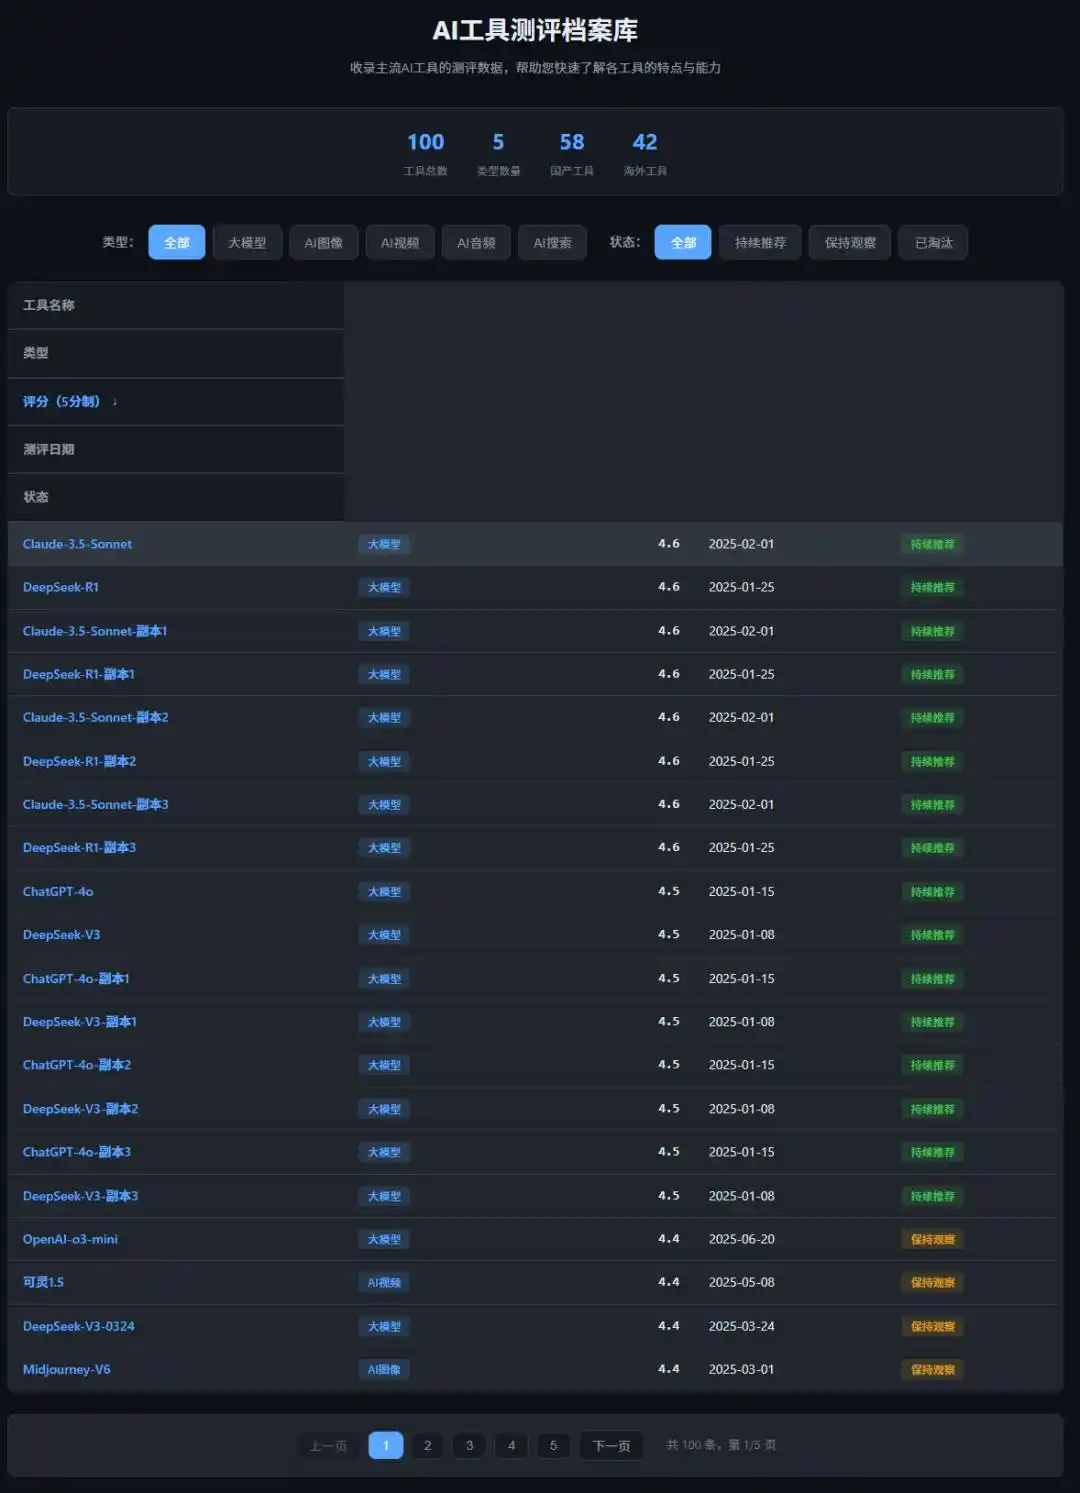
Task: Open ChatGPT-4o-副本1 link
Action: (x=76, y=978)
